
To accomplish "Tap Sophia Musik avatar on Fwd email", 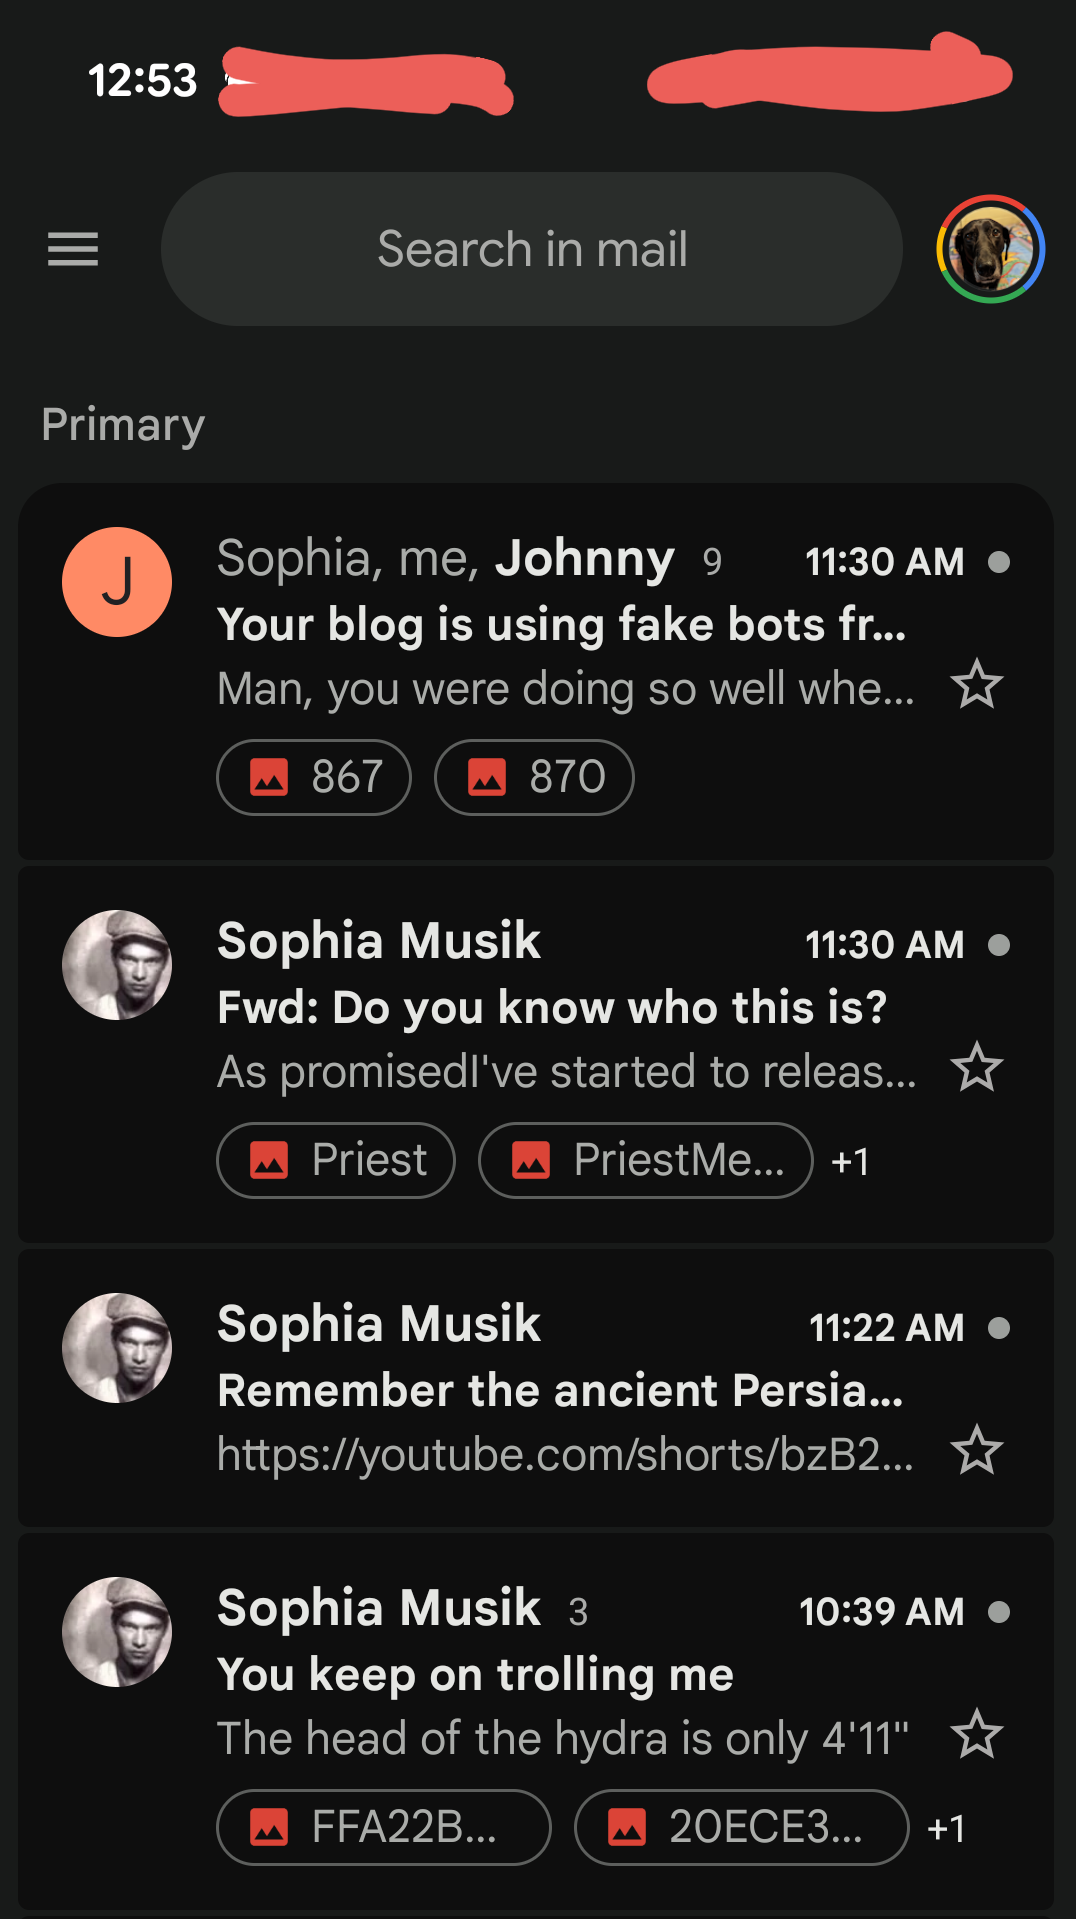I will point(117,965).
